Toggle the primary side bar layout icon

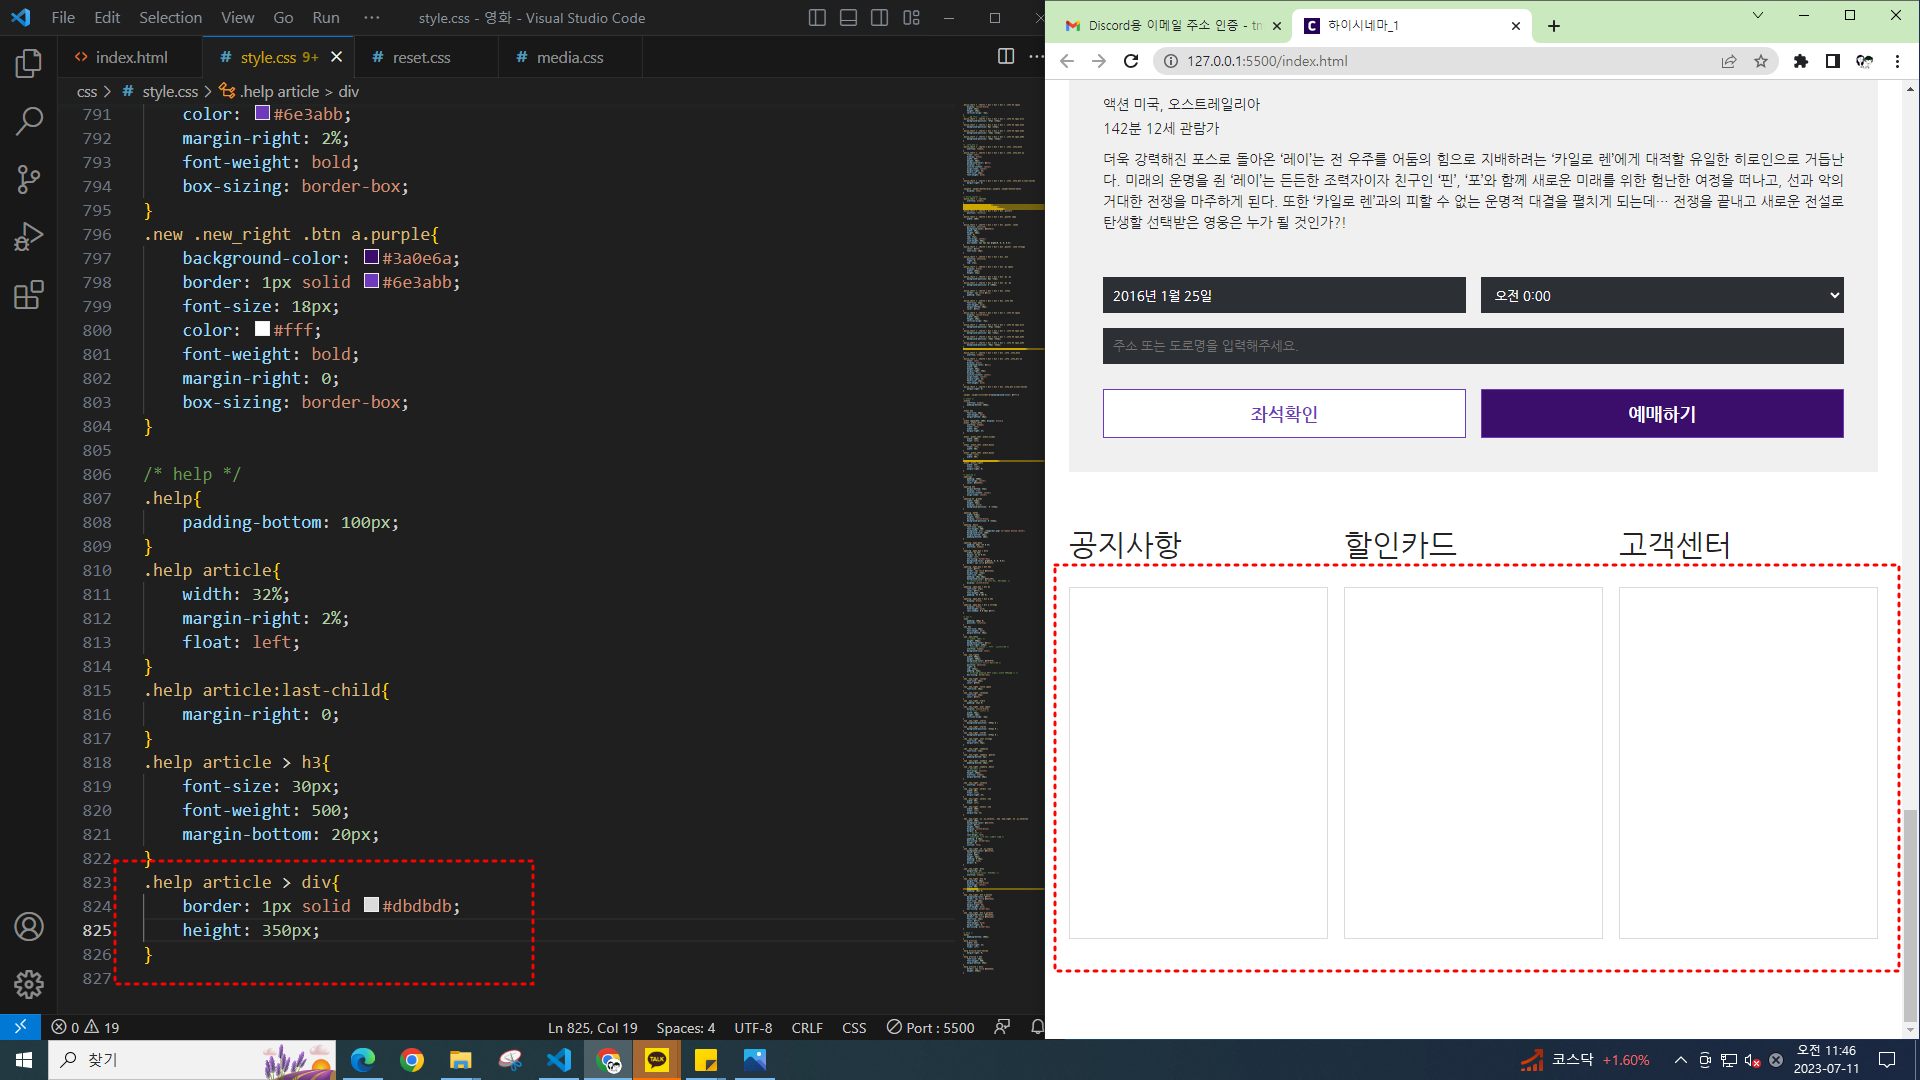click(817, 18)
